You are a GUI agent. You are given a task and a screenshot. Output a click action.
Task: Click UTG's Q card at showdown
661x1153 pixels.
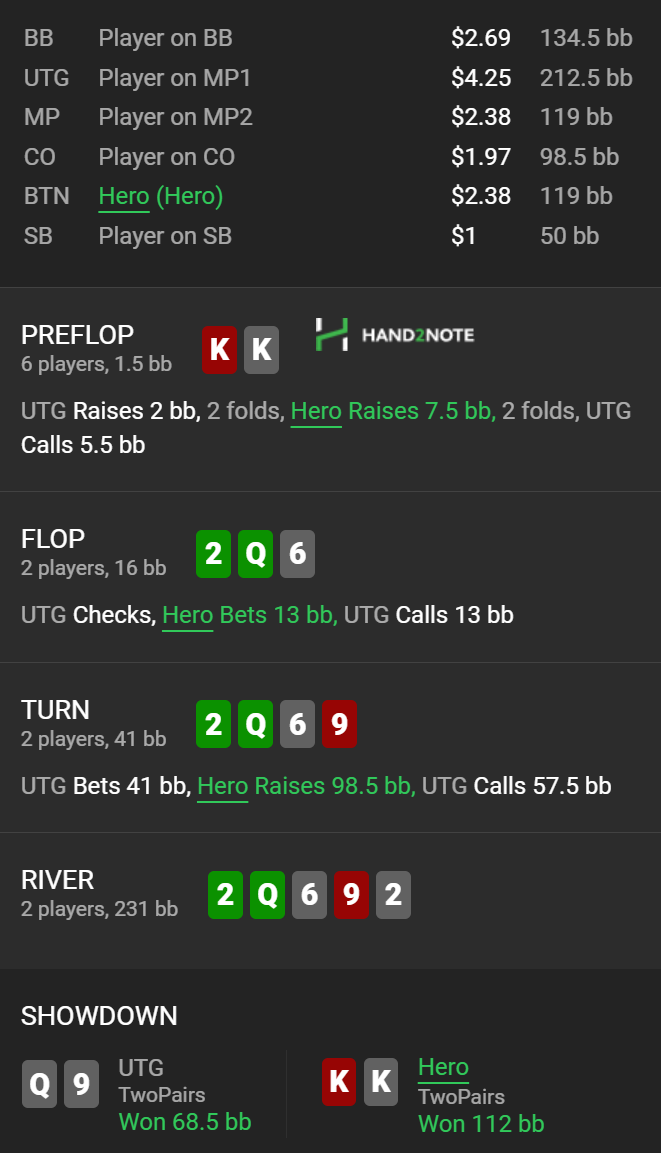tap(40, 1084)
